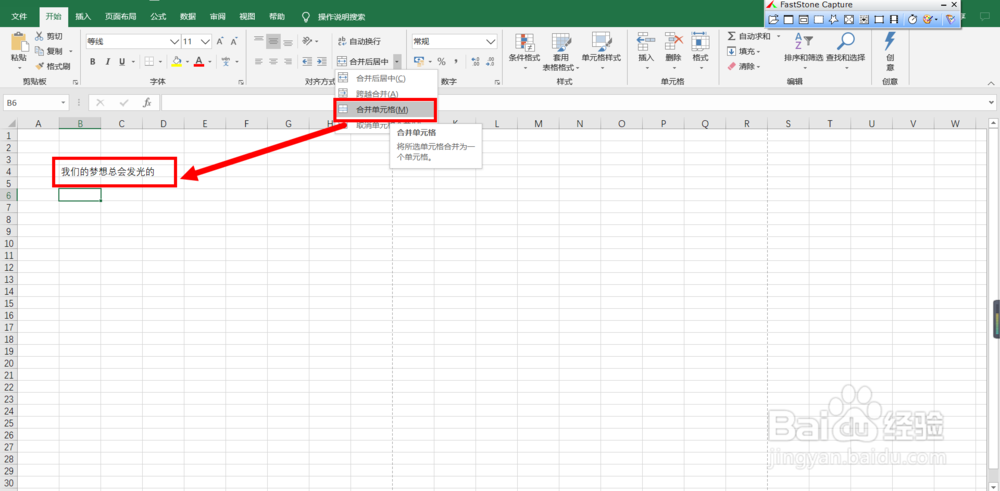Click the text orientation icon
The width and height of the screenshot is (1000, 491).
(307, 41)
